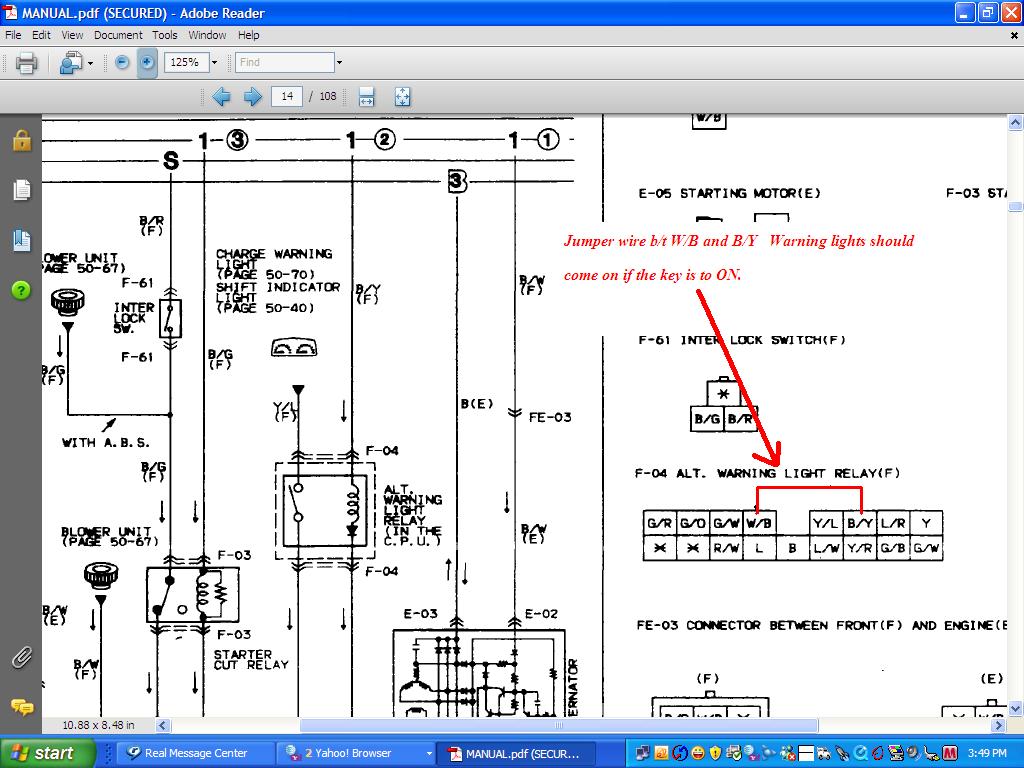This screenshot has width=1024, height=768.
Task: Click the Zoom Out minus button
Action: click(x=122, y=62)
